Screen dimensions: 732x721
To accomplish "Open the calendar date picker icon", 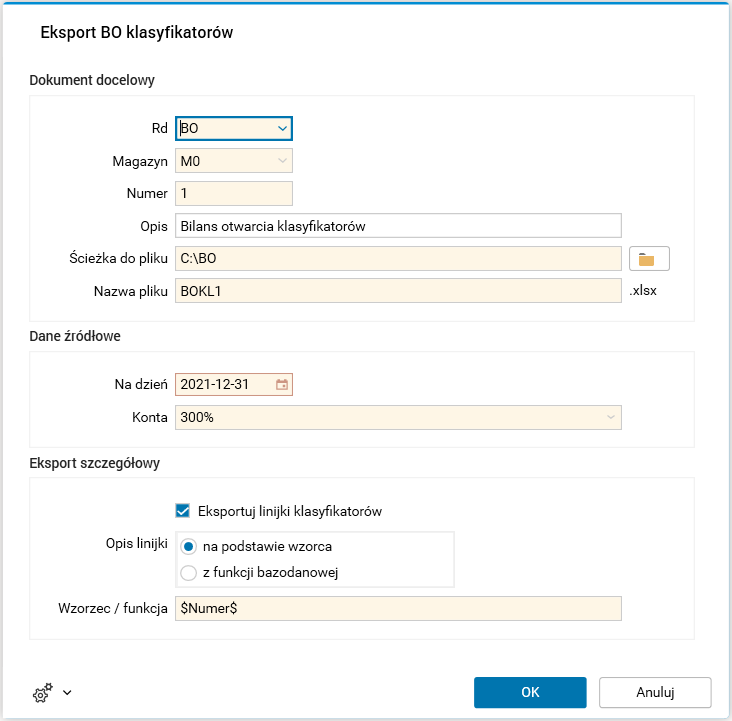I will pos(282,384).
